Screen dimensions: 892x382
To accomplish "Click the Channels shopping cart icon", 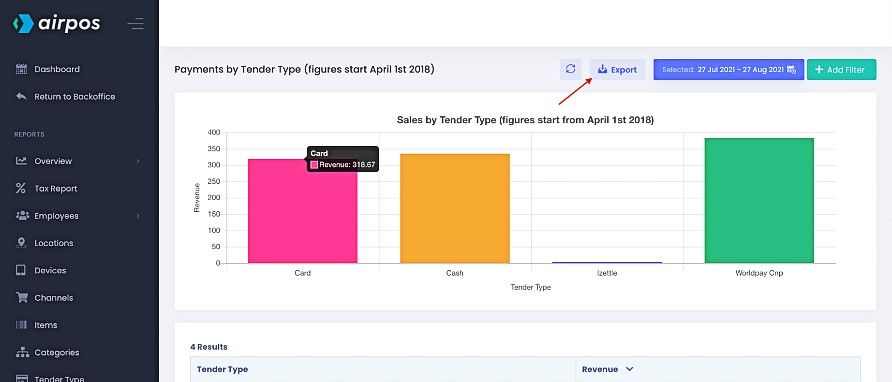I will pos(22,298).
